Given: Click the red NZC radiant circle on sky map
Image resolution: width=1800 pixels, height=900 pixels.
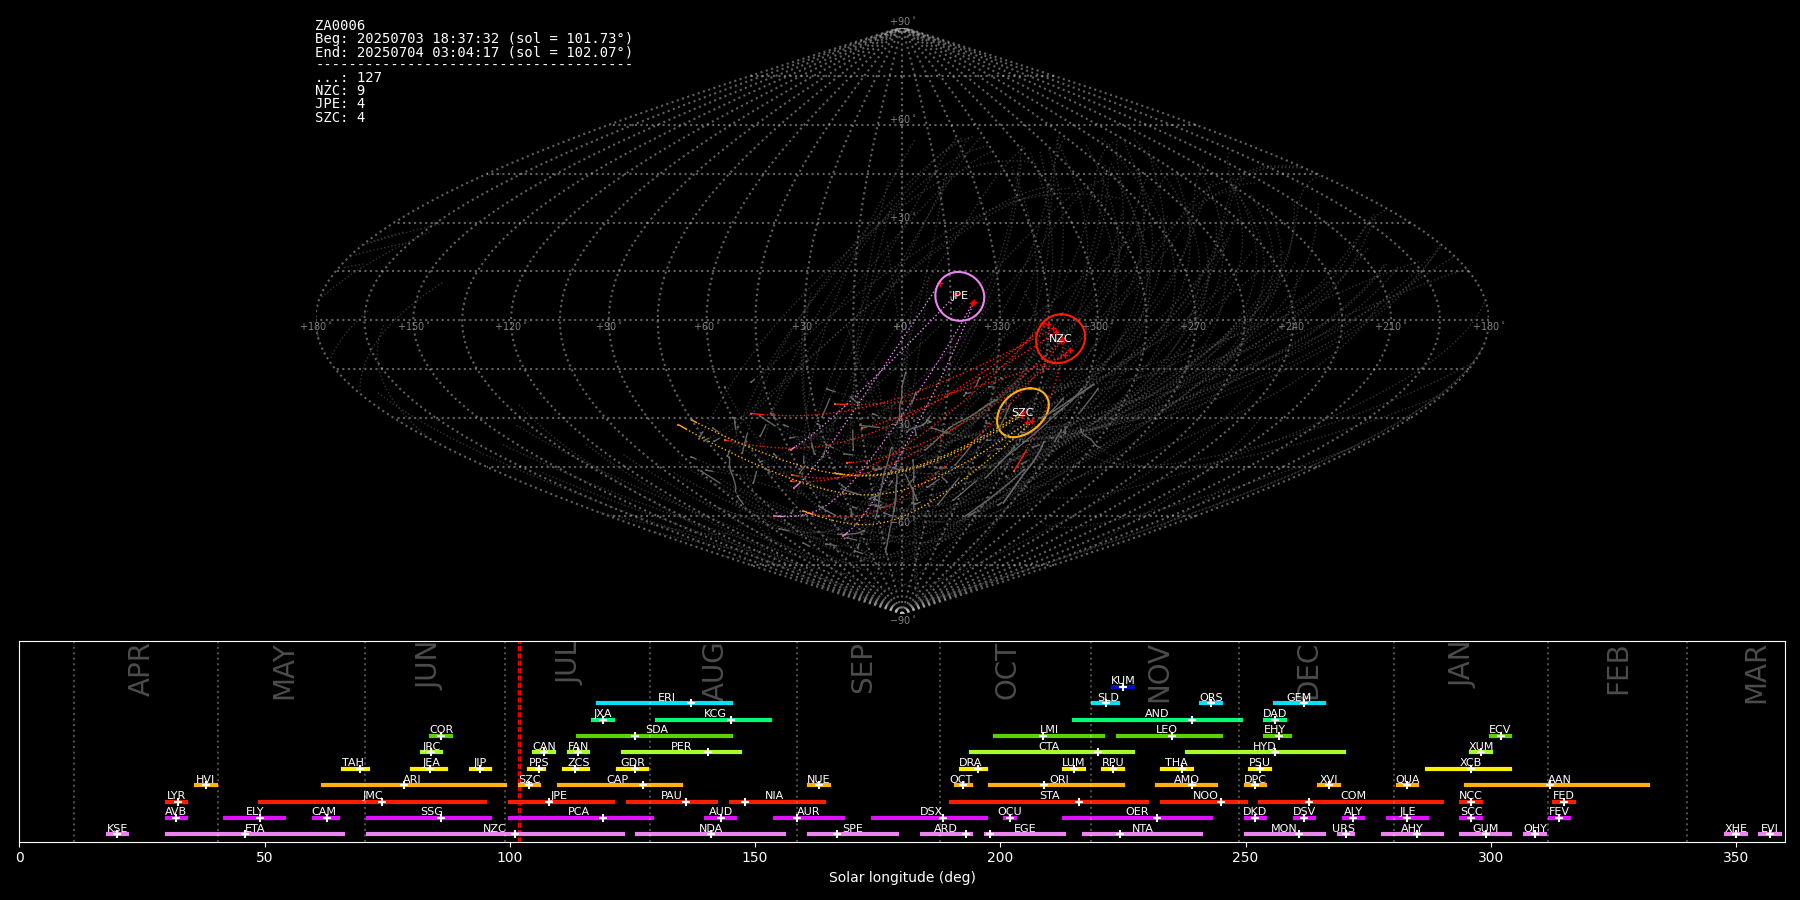Looking at the screenshot, I should pos(1060,339).
